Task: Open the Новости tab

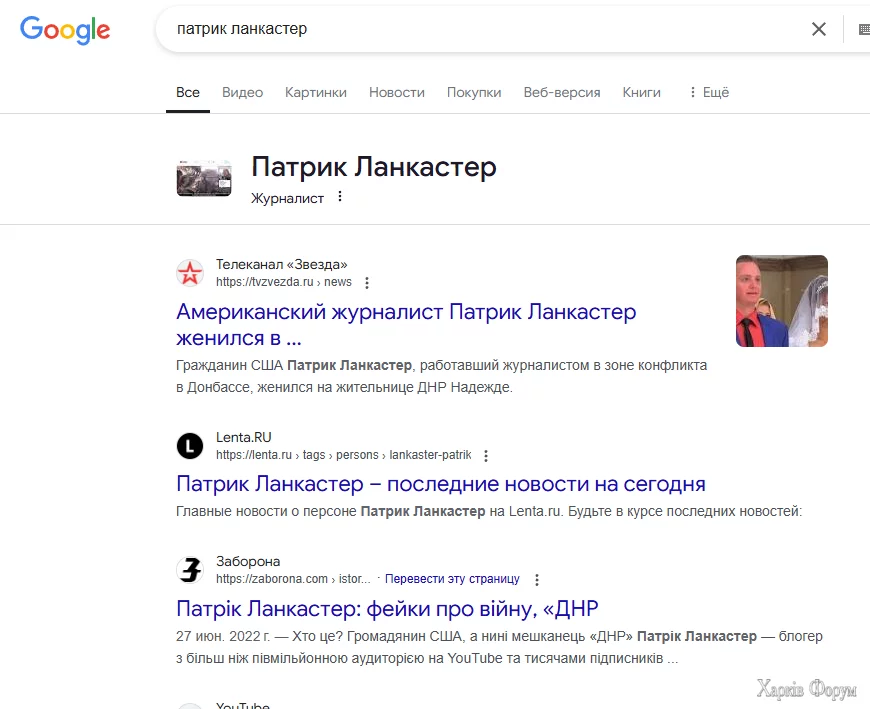Action: tap(397, 92)
